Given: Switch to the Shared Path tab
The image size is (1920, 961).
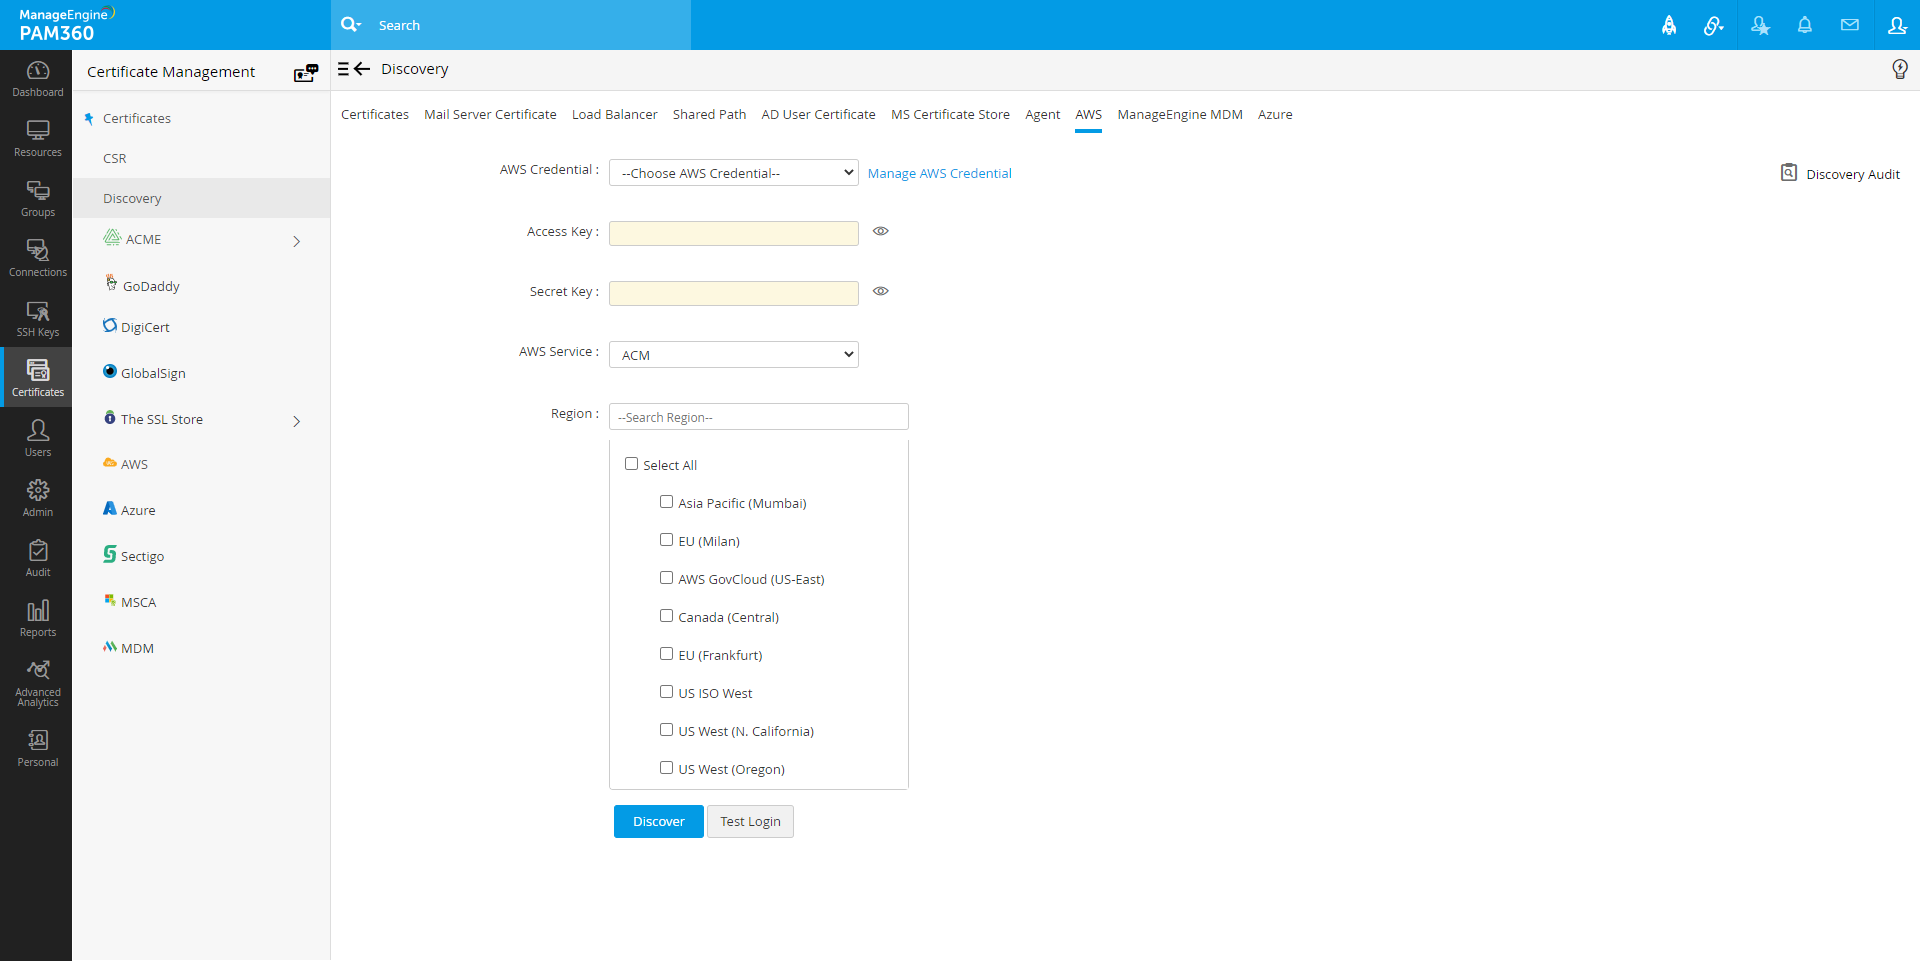Looking at the screenshot, I should pyautogui.click(x=710, y=115).
